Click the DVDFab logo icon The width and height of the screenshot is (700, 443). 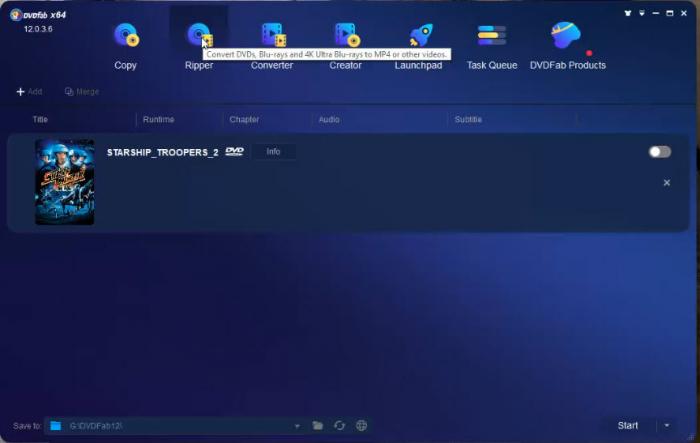click(x=16, y=15)
